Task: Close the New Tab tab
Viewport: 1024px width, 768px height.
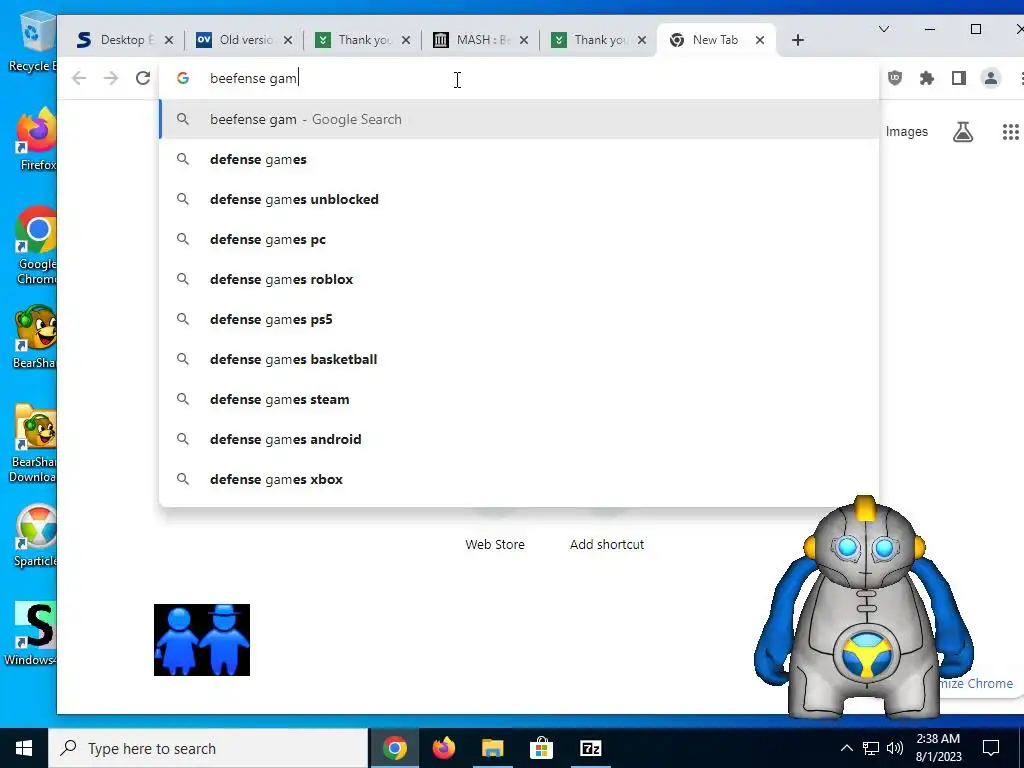Action: tap(760, 40)
